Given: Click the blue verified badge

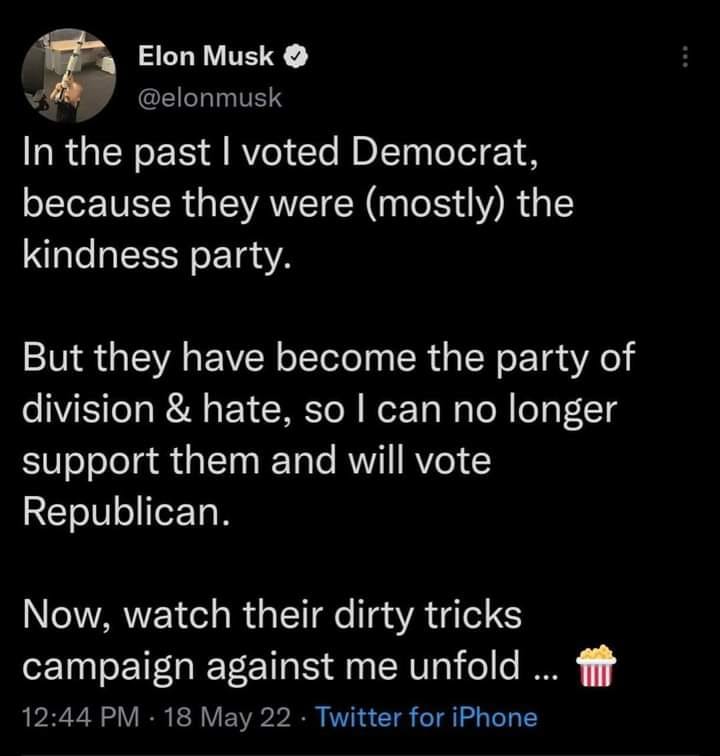Looking at the screenshot, I should click(297, 58).
